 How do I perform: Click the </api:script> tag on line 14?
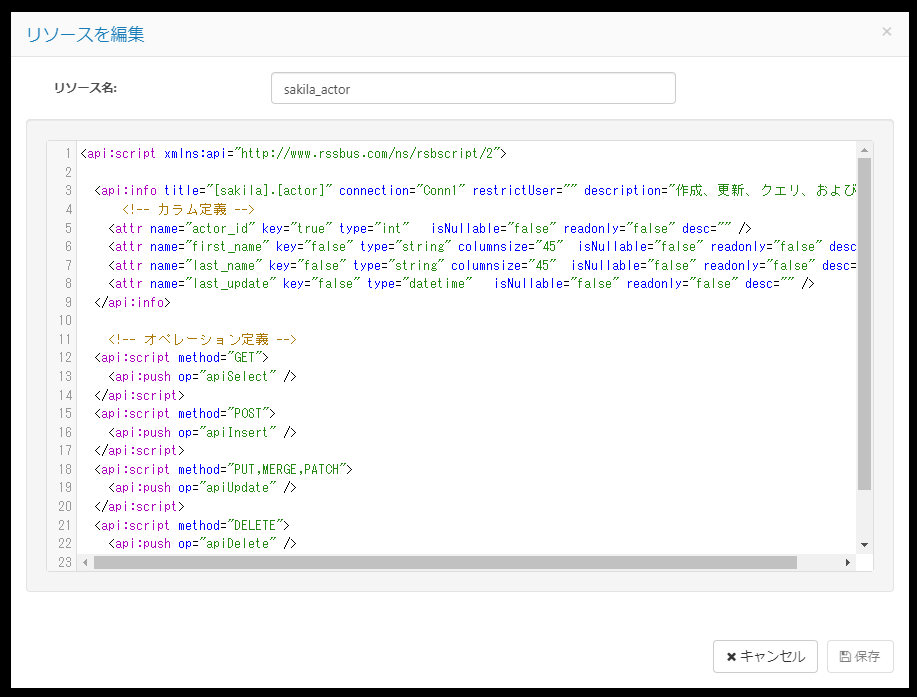tap(139, 395)
